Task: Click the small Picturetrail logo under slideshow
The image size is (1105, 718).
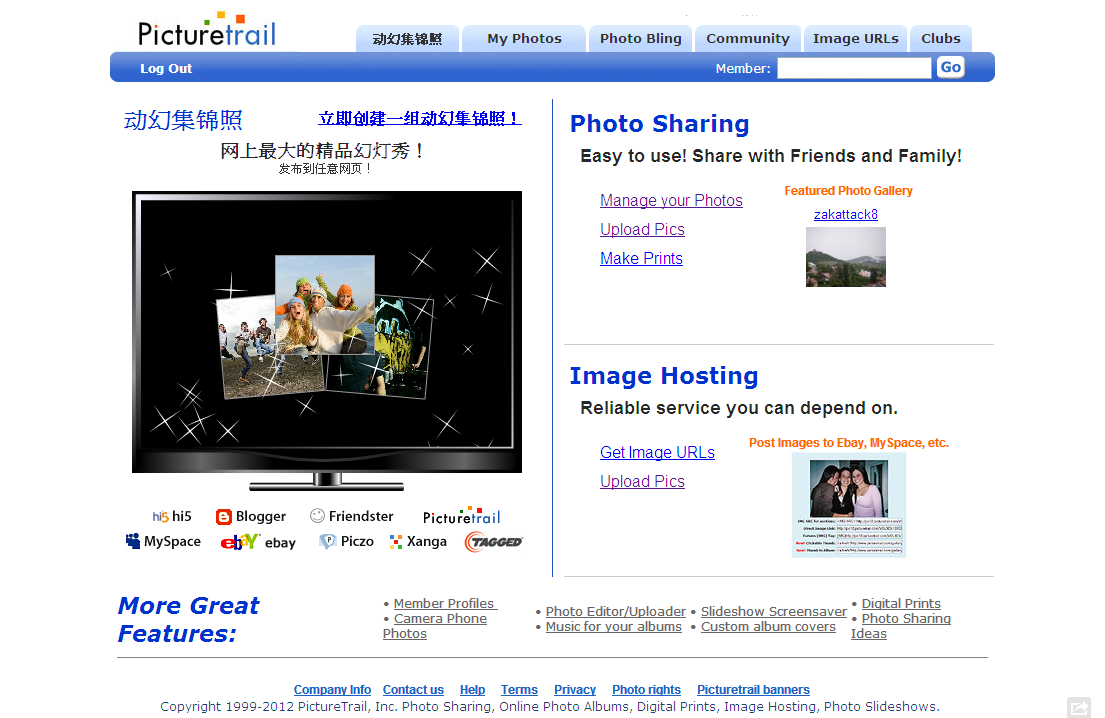Action: pyautogui.click(x=462, y=516)
